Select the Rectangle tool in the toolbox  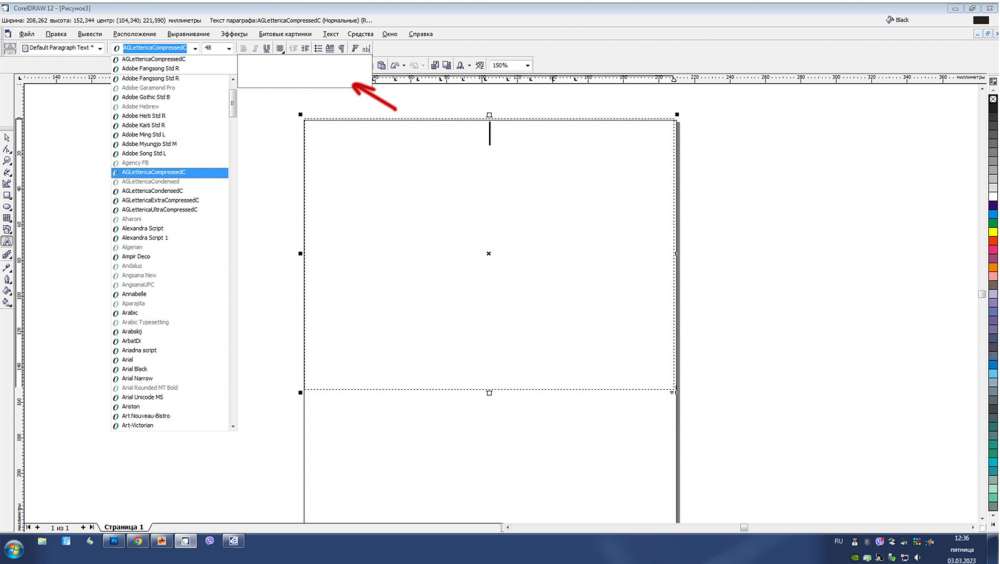coord(7,195)
